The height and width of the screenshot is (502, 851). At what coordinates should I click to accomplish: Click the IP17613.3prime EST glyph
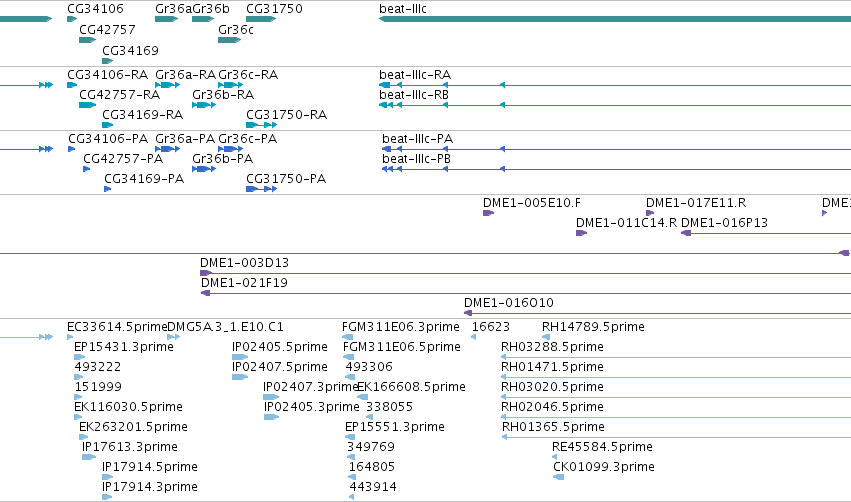(x=89, y=457)
